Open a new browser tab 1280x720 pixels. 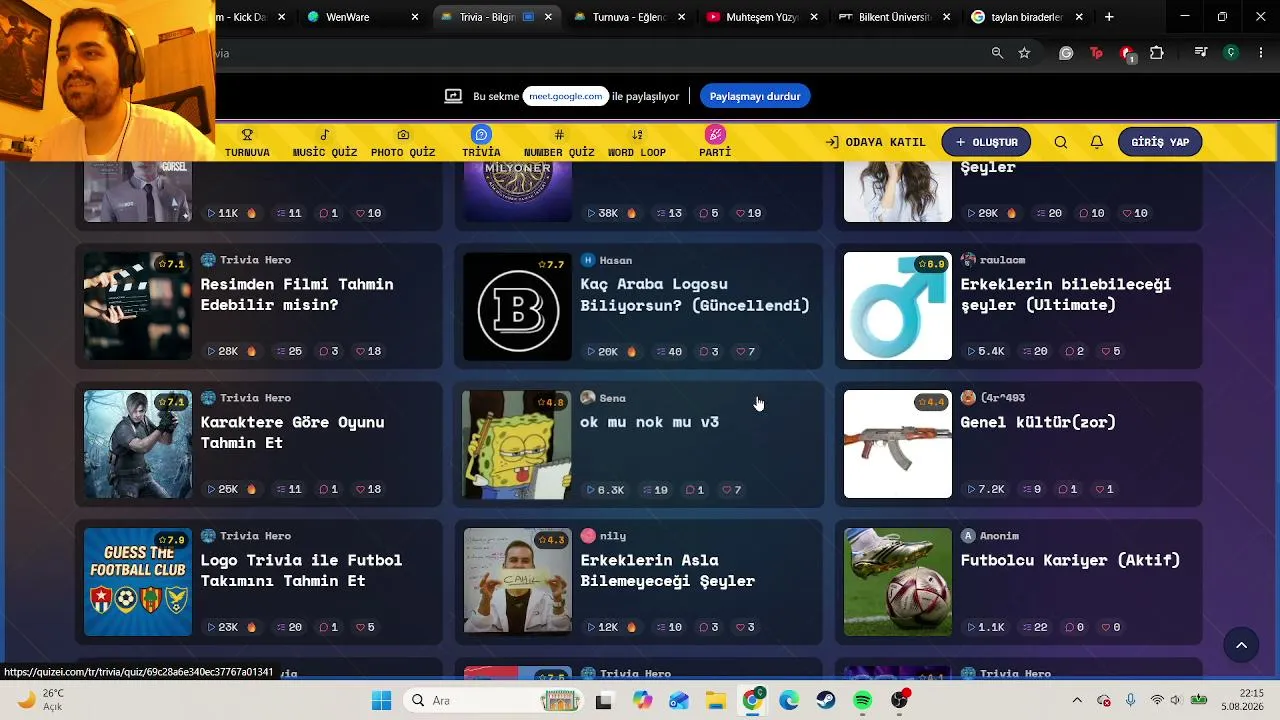point(1109,17)
